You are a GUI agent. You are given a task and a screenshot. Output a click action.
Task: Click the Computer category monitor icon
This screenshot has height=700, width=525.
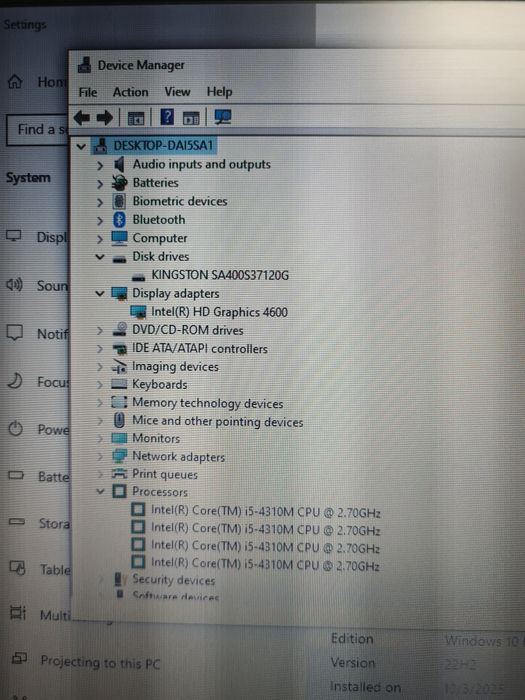tap(119, 238)
